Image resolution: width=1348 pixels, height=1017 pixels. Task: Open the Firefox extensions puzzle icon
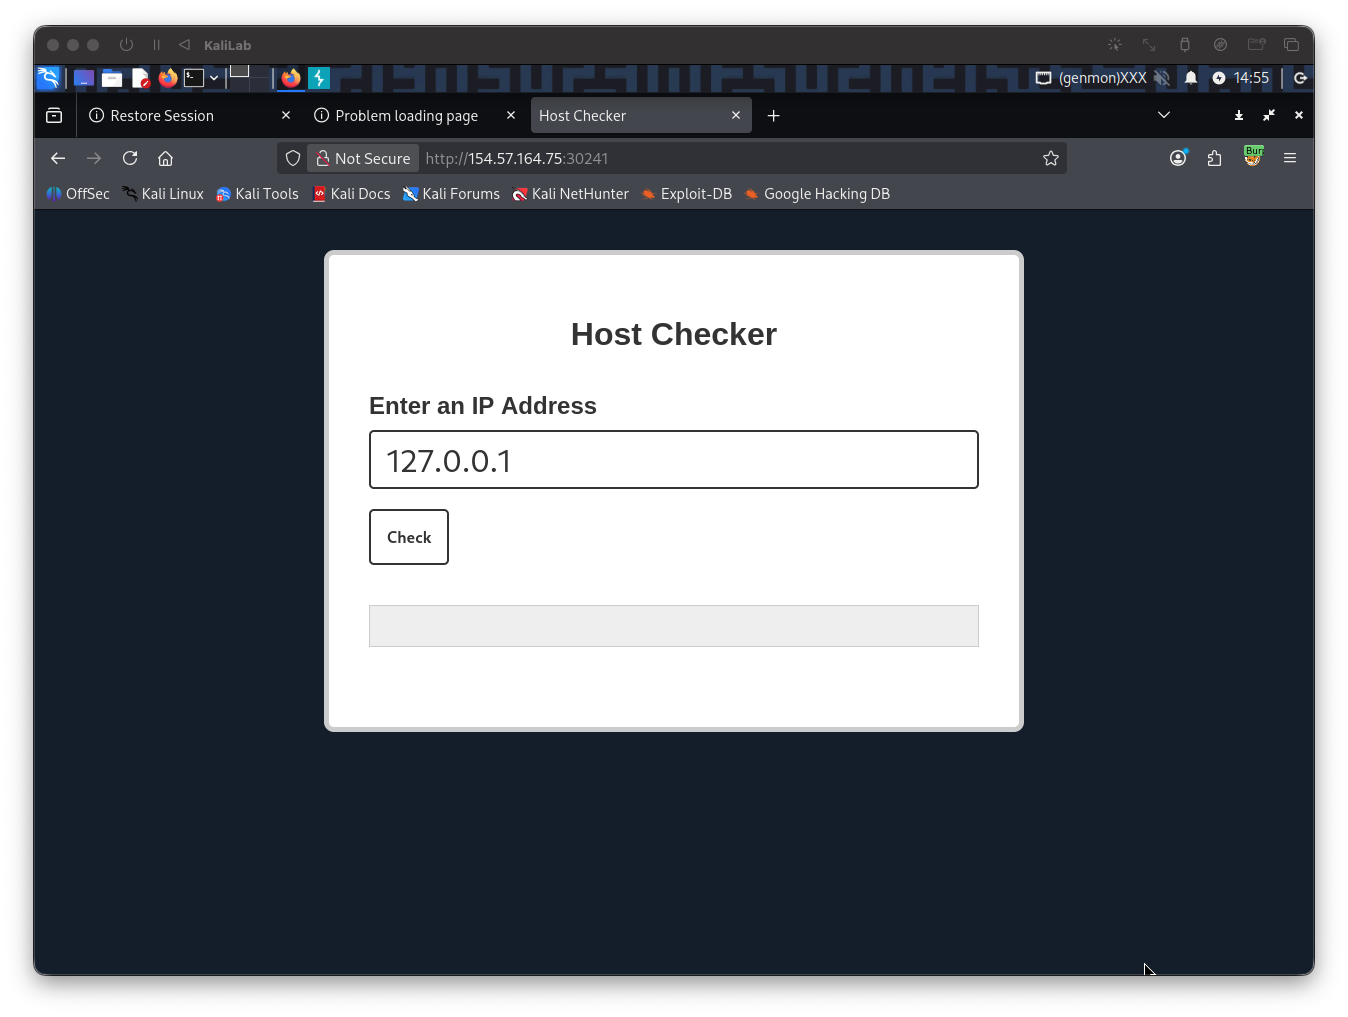point(1214,158)
